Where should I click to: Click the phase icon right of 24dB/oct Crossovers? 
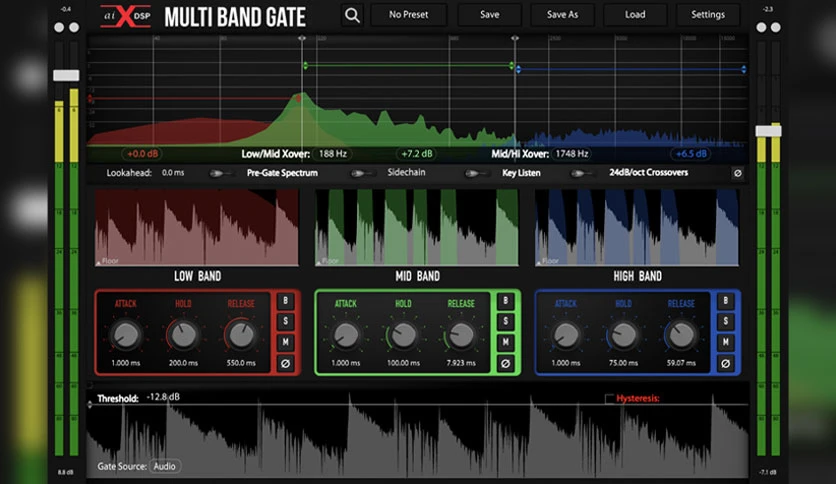point(737,173)
